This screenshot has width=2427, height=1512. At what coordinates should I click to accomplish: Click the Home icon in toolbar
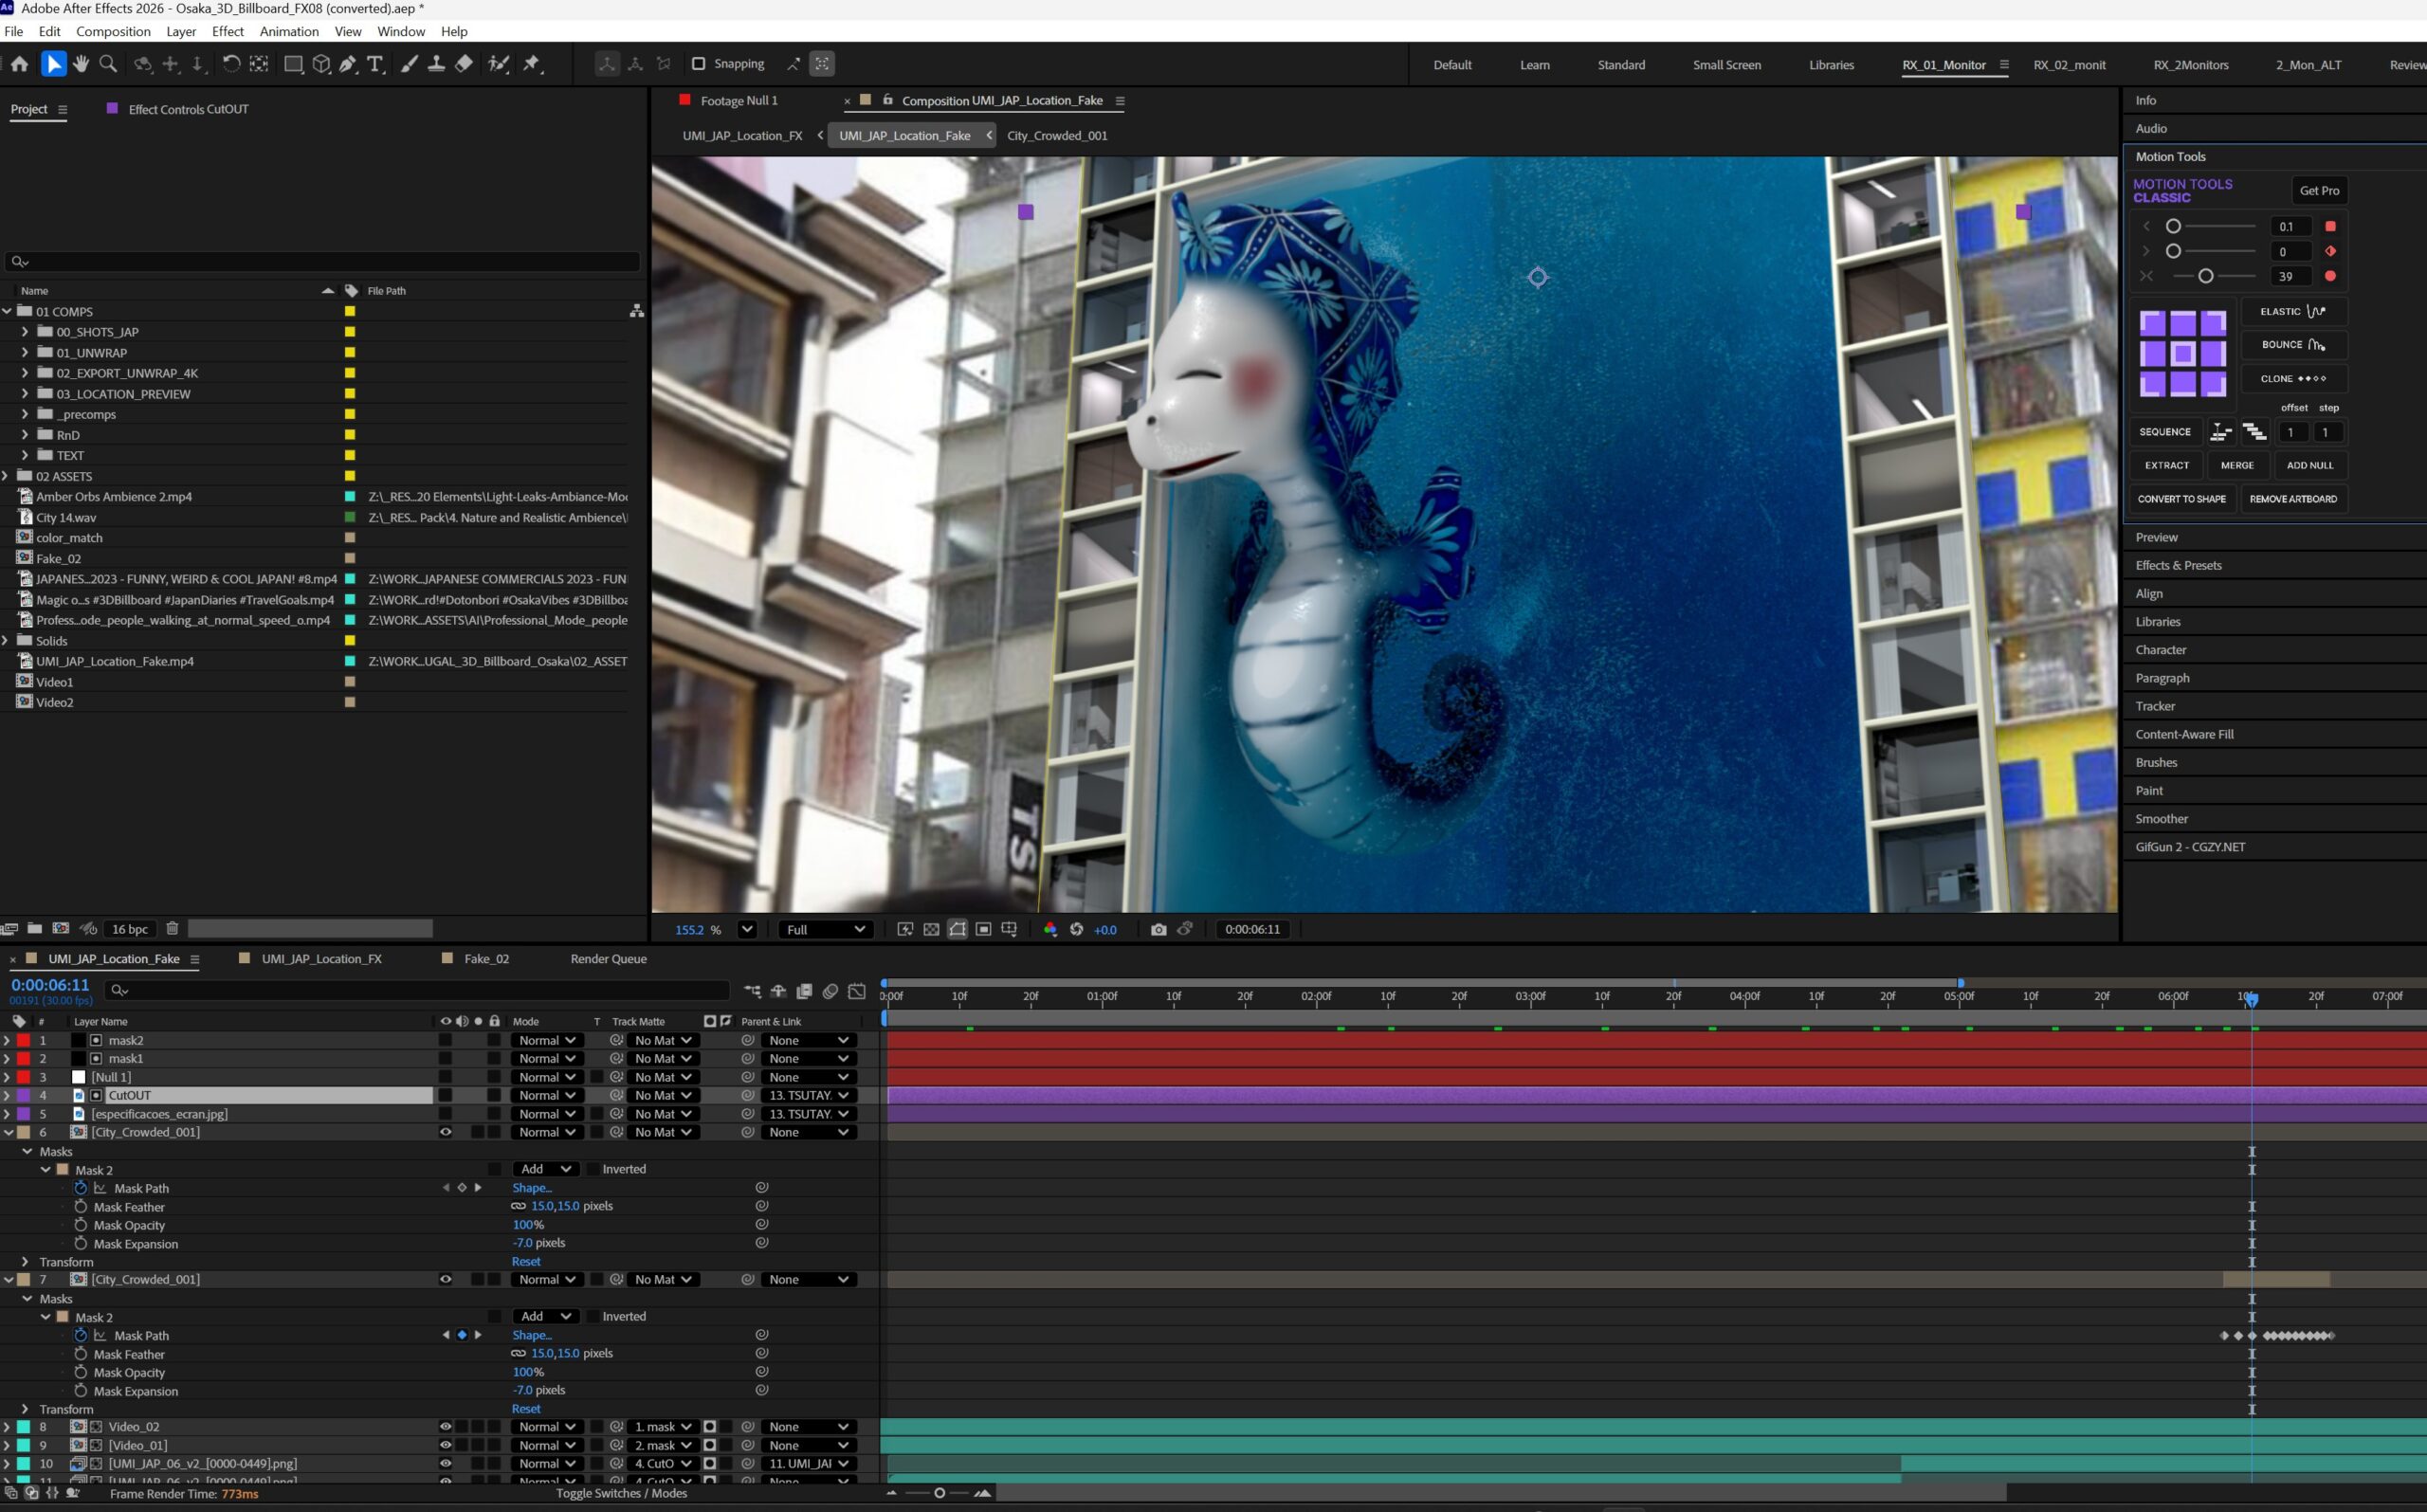19,64
